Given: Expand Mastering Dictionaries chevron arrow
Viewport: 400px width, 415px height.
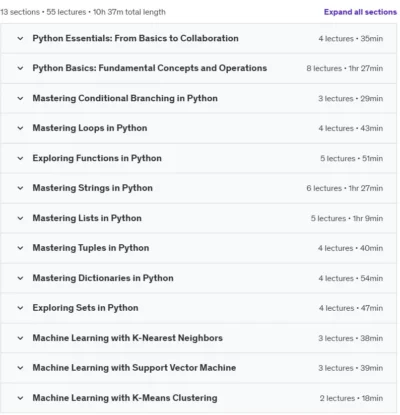Looking at the screenshot, I should tap(20, 278).
